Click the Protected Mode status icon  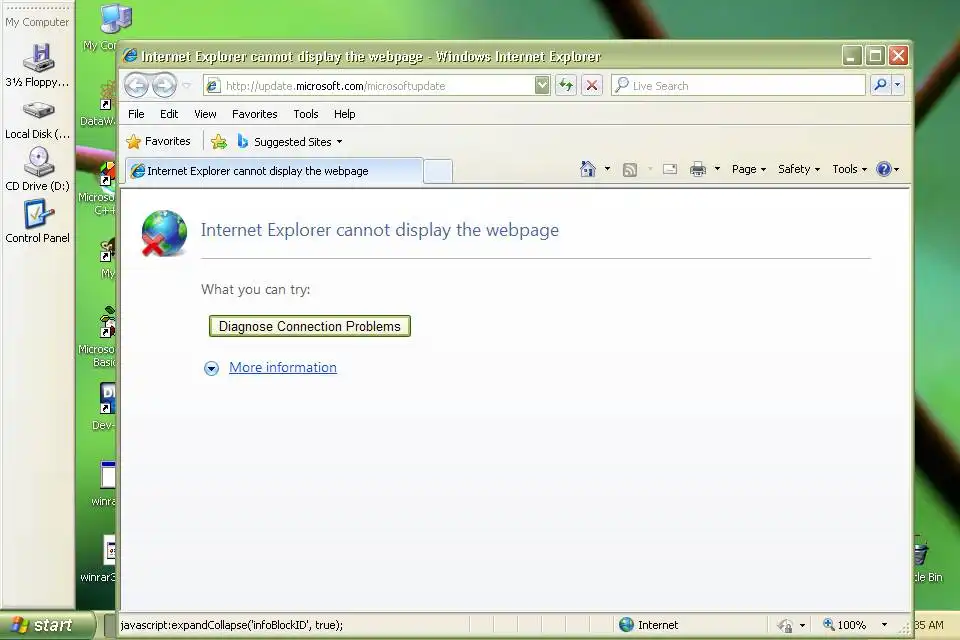point(786,625)
